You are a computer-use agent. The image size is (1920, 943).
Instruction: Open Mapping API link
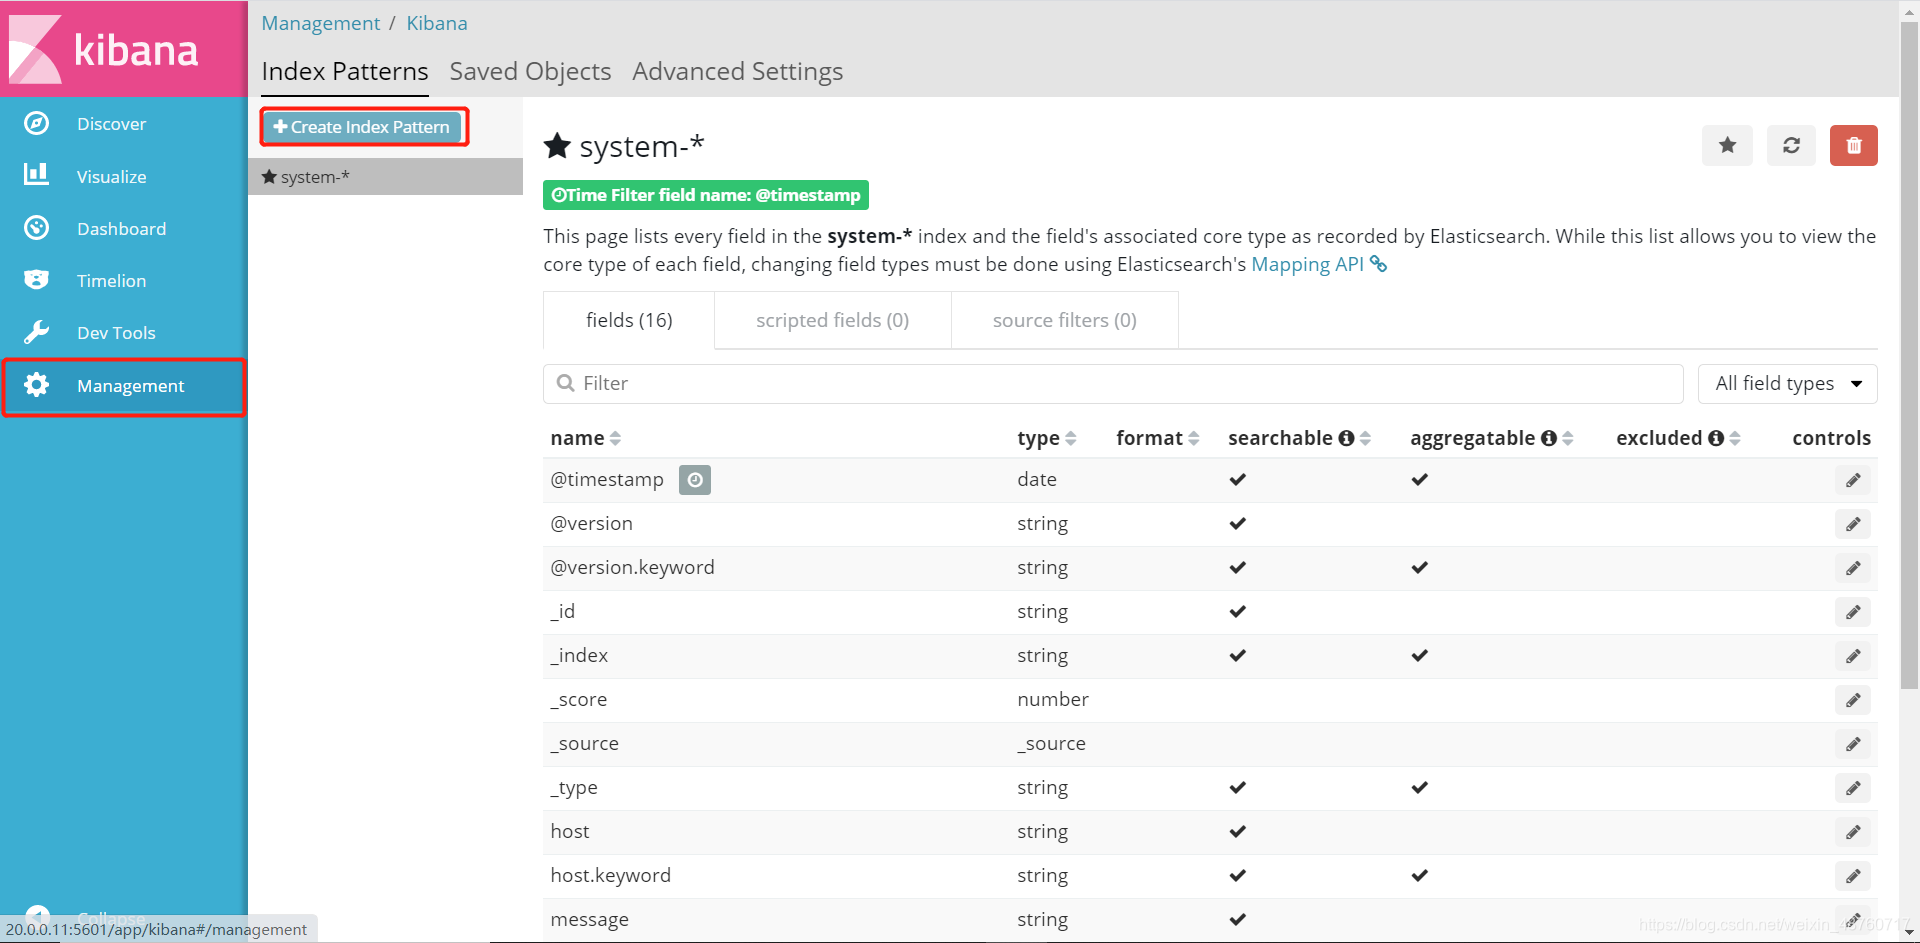pos(1318,265)
